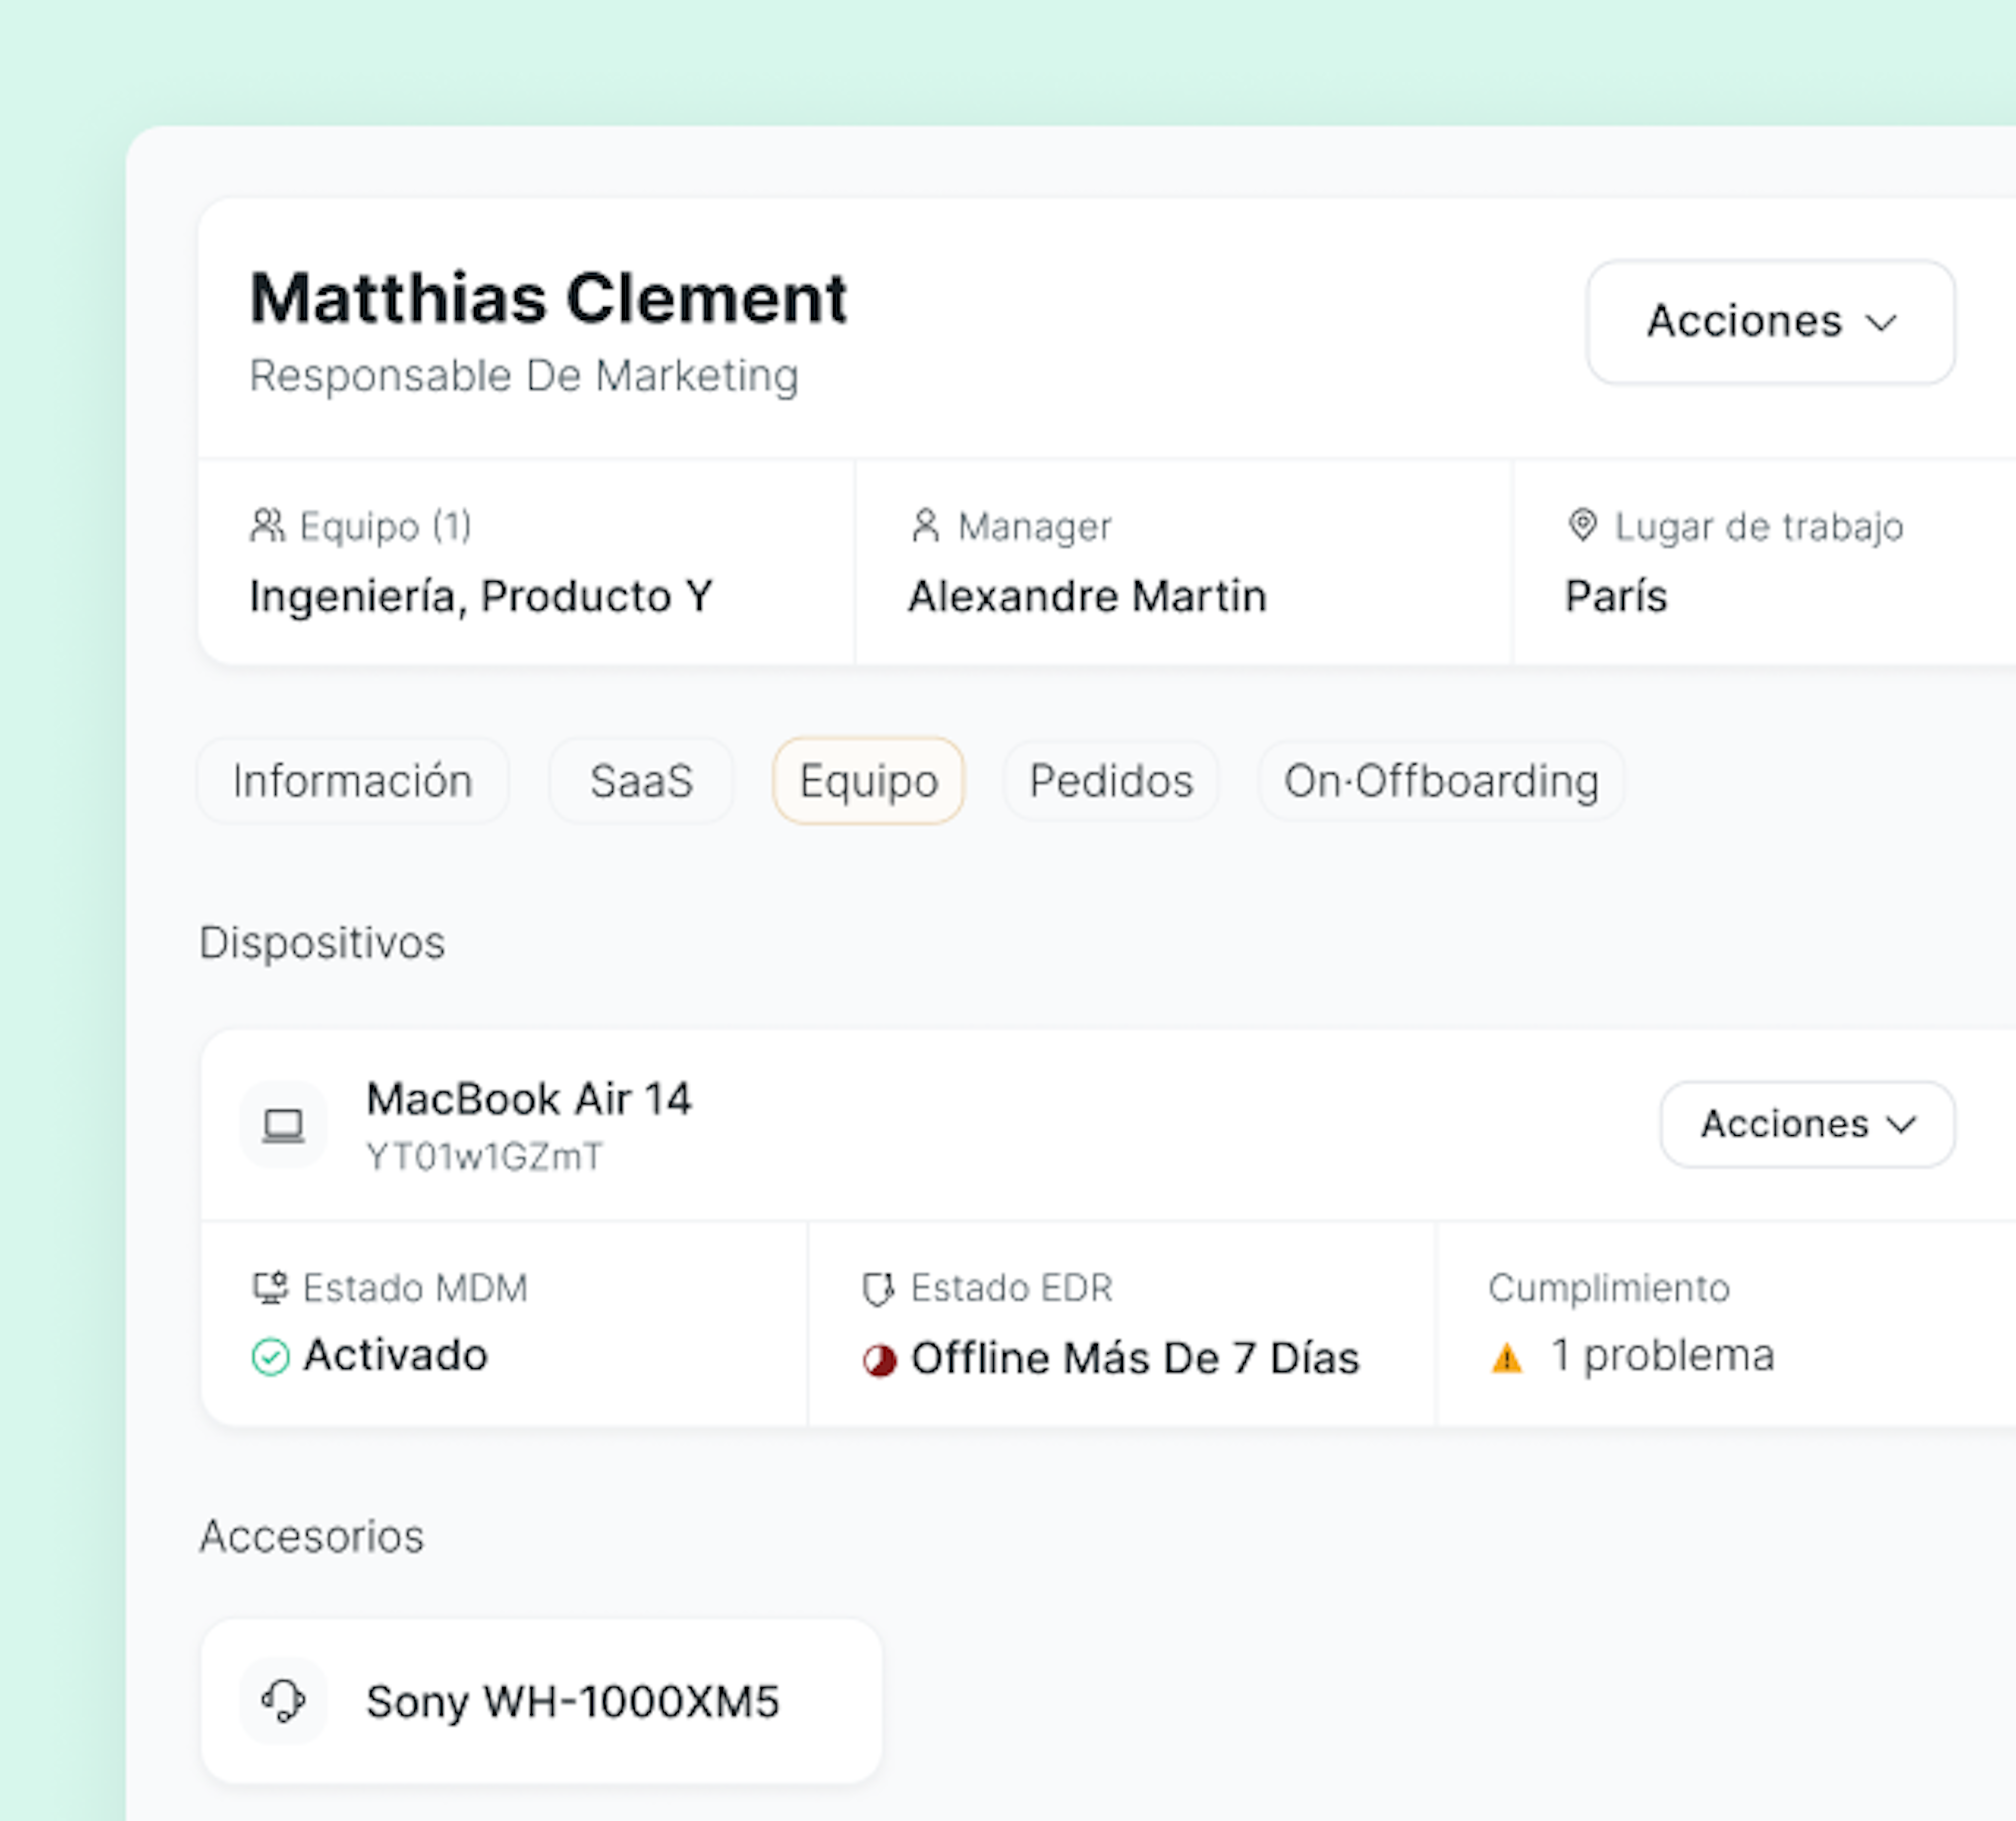Click the Estado EDR shield icon
The image size is (2016, 1821).
(877, 1289)
